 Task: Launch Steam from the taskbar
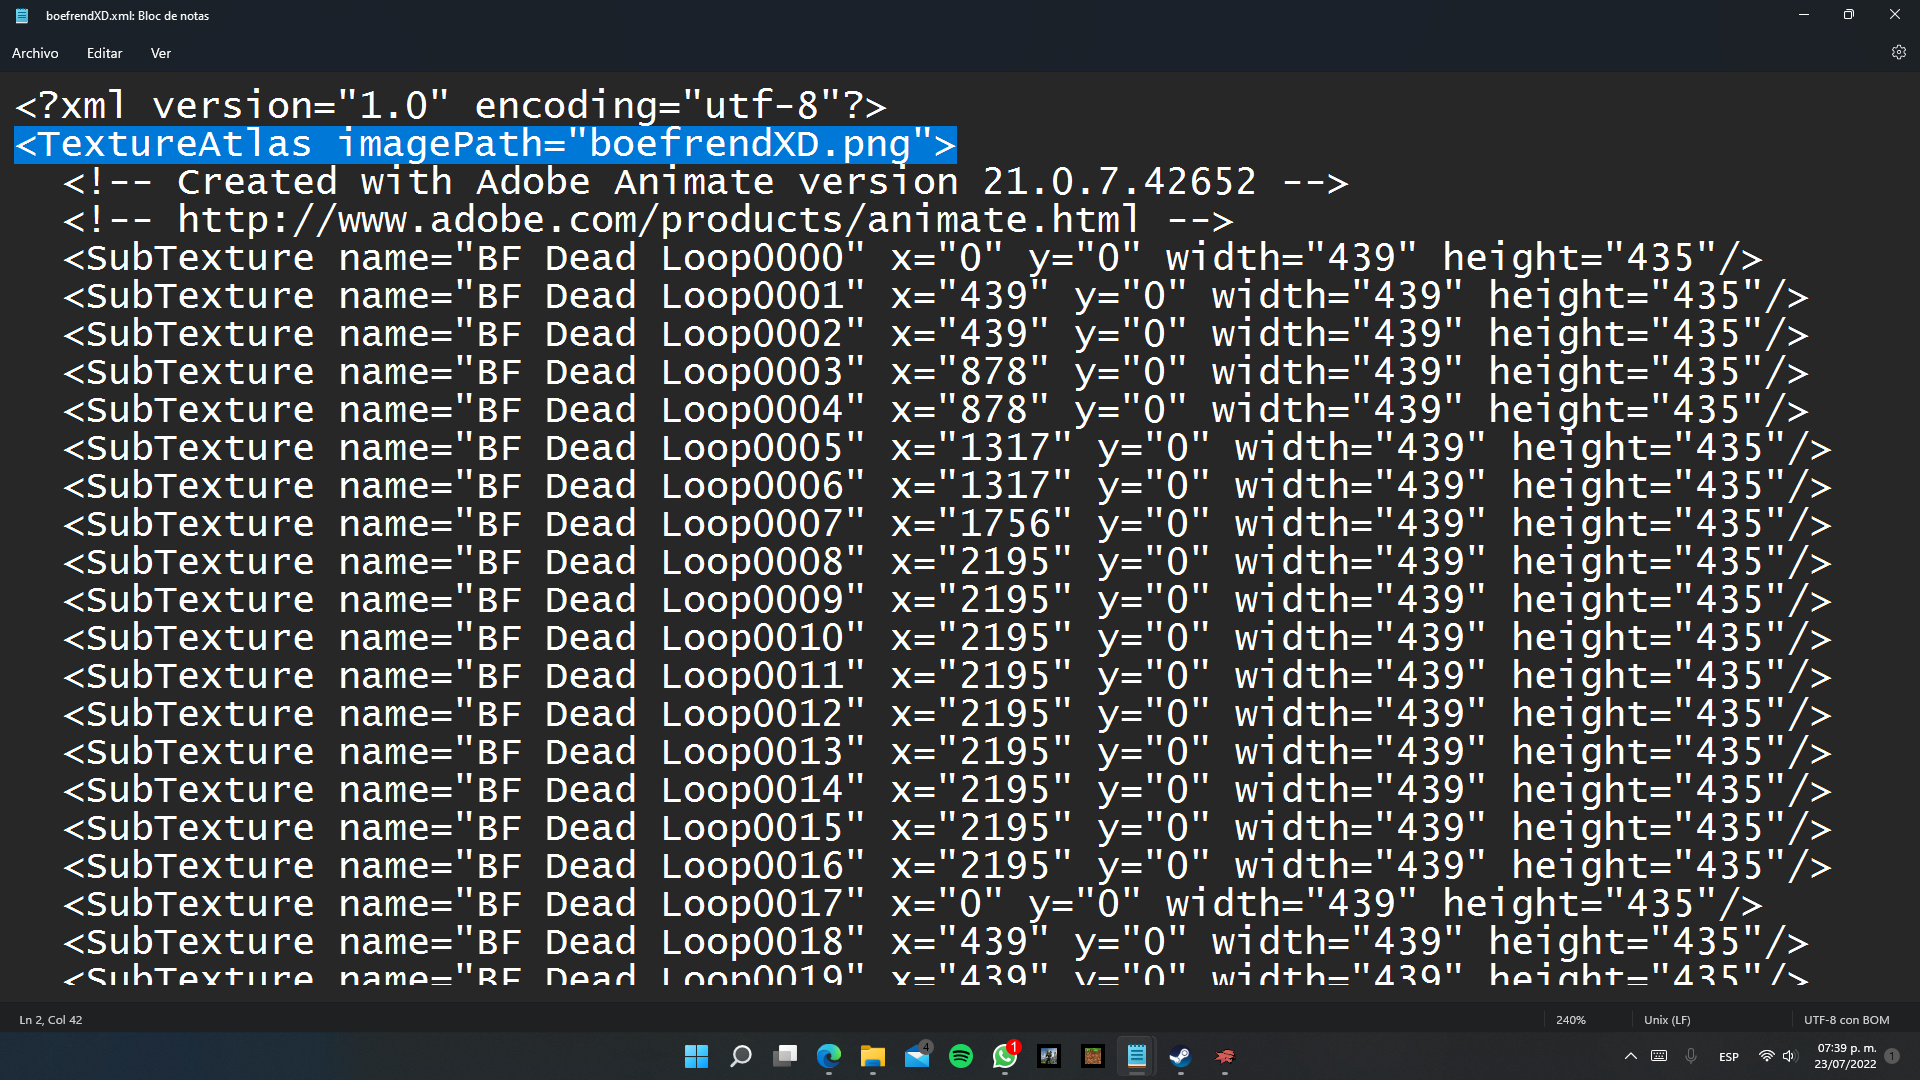click(x=1180, y=1056)
